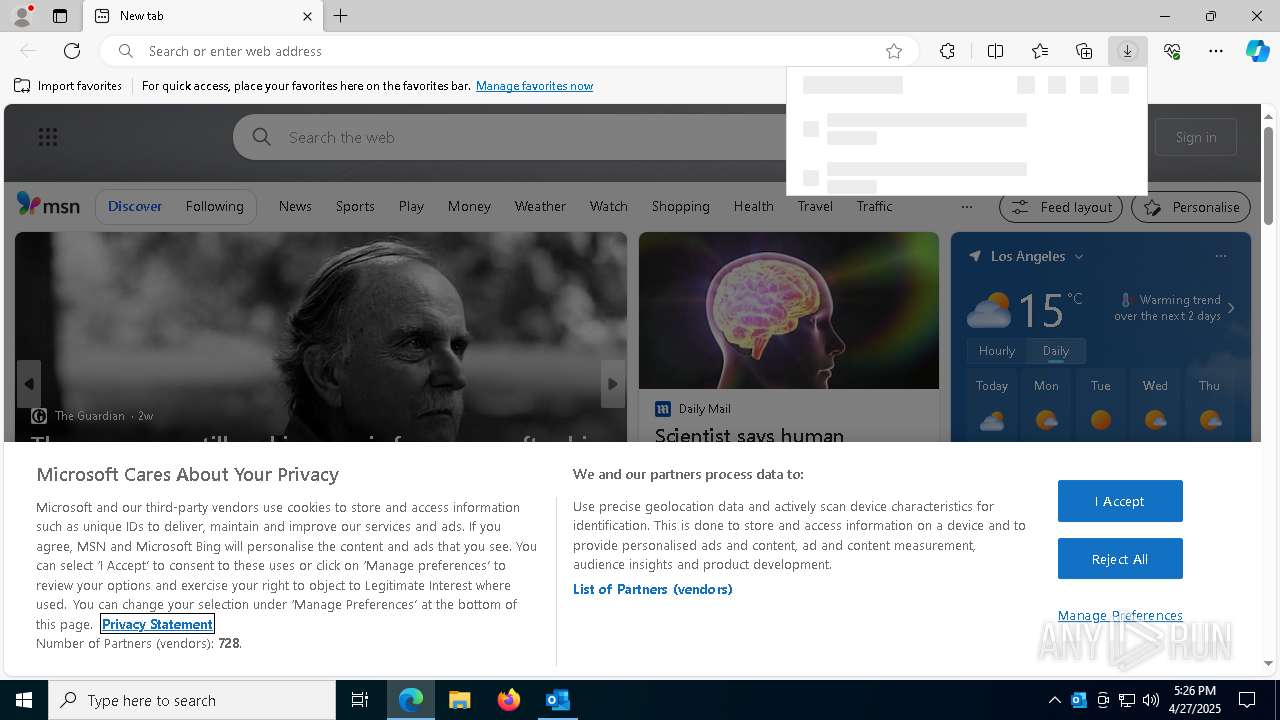
Task: Open List of Partners (vendors) link
Action: [x=652, y=589]
